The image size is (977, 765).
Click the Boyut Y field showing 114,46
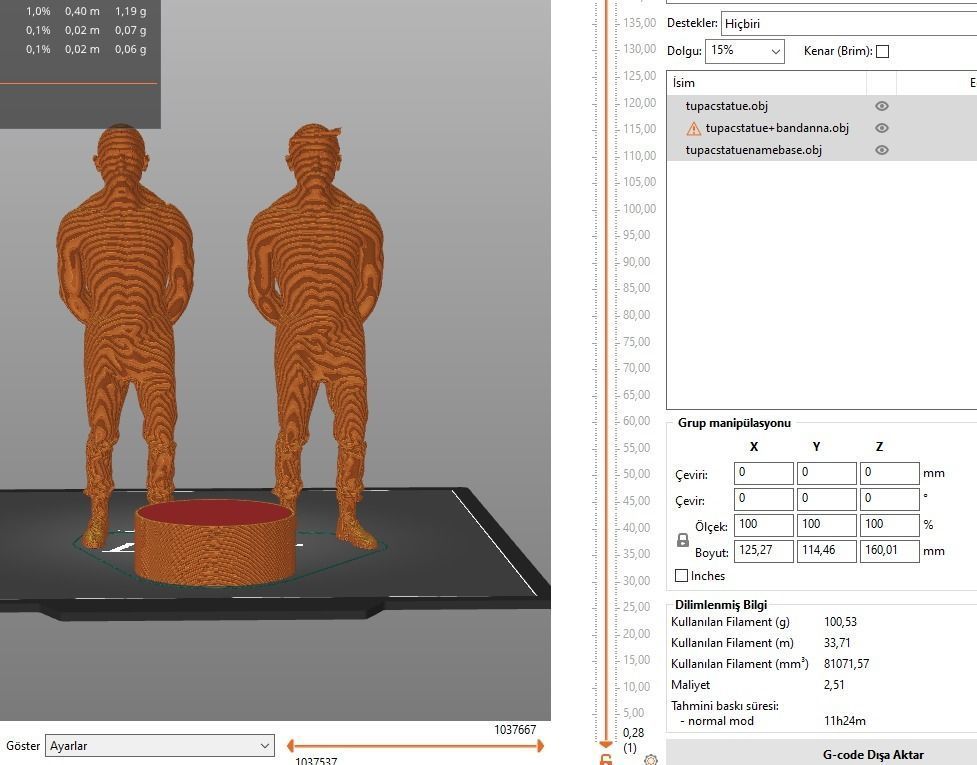827,551
